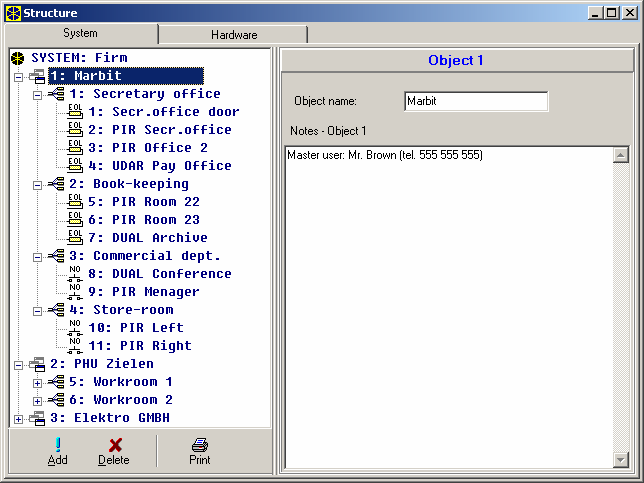Select 8: DUAL Conference label
The width and height of the screenshot is (644, 483).
click(160, 274)
